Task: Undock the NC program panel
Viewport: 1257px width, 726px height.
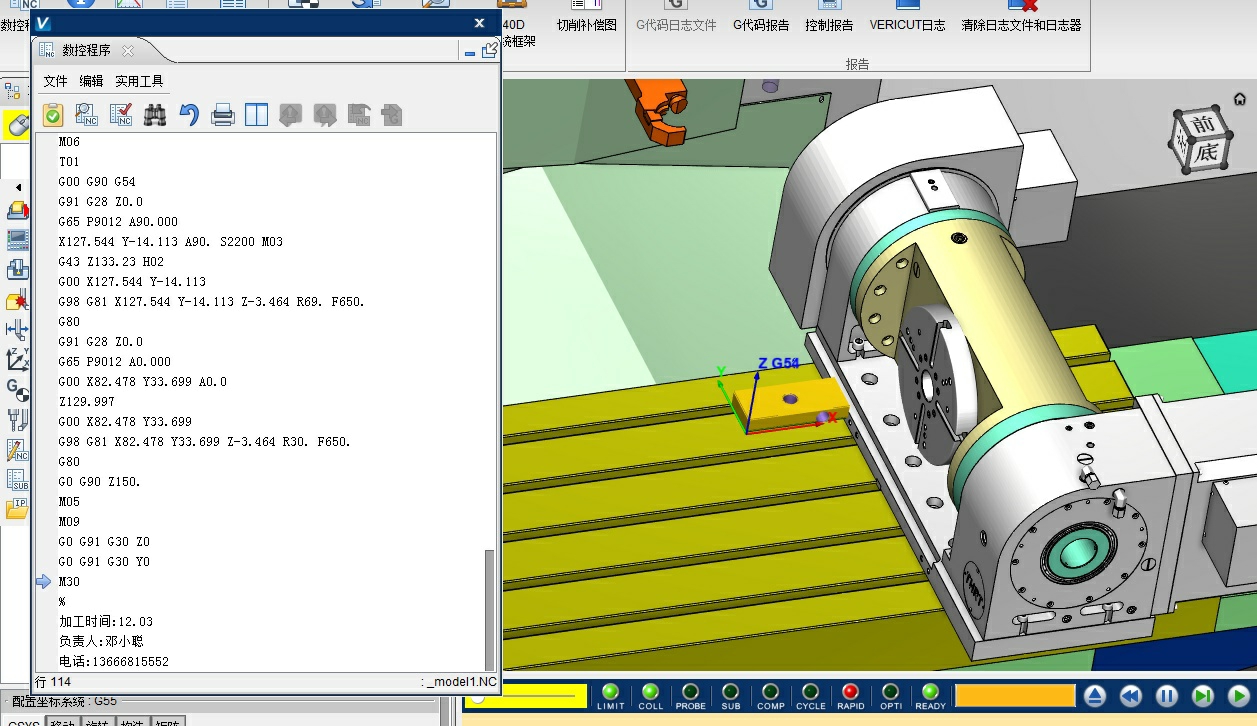Action: click(490, 51)
